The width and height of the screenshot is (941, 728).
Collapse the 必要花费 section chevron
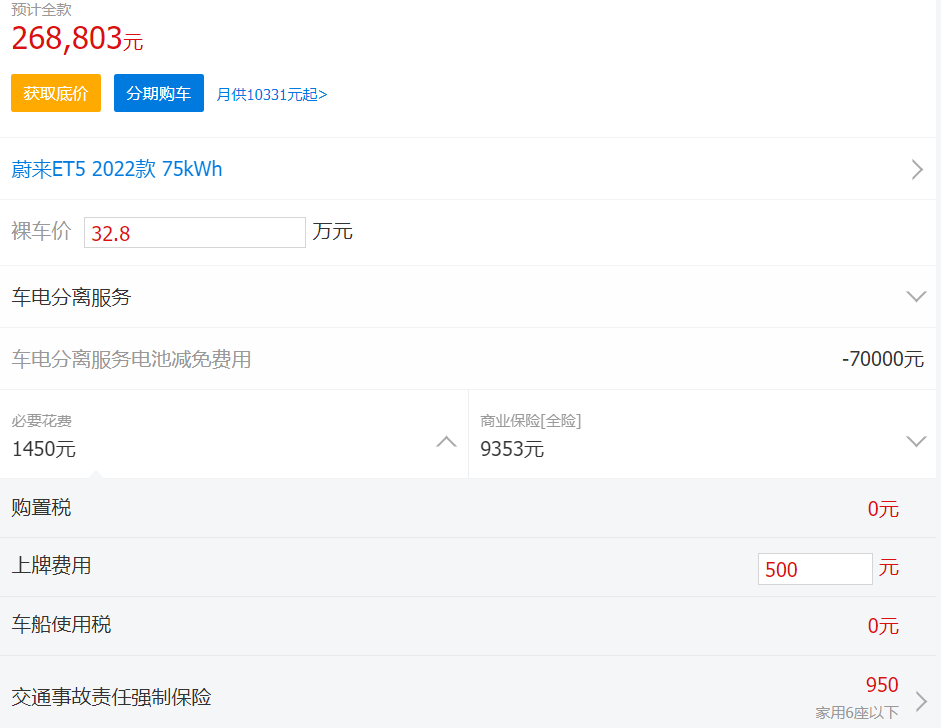(x=446, y=442)
